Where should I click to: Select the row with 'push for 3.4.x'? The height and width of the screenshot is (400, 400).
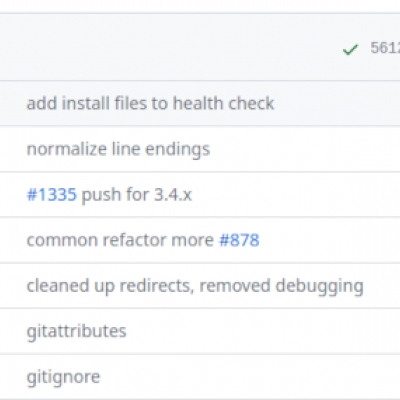[x=200, y=194]
